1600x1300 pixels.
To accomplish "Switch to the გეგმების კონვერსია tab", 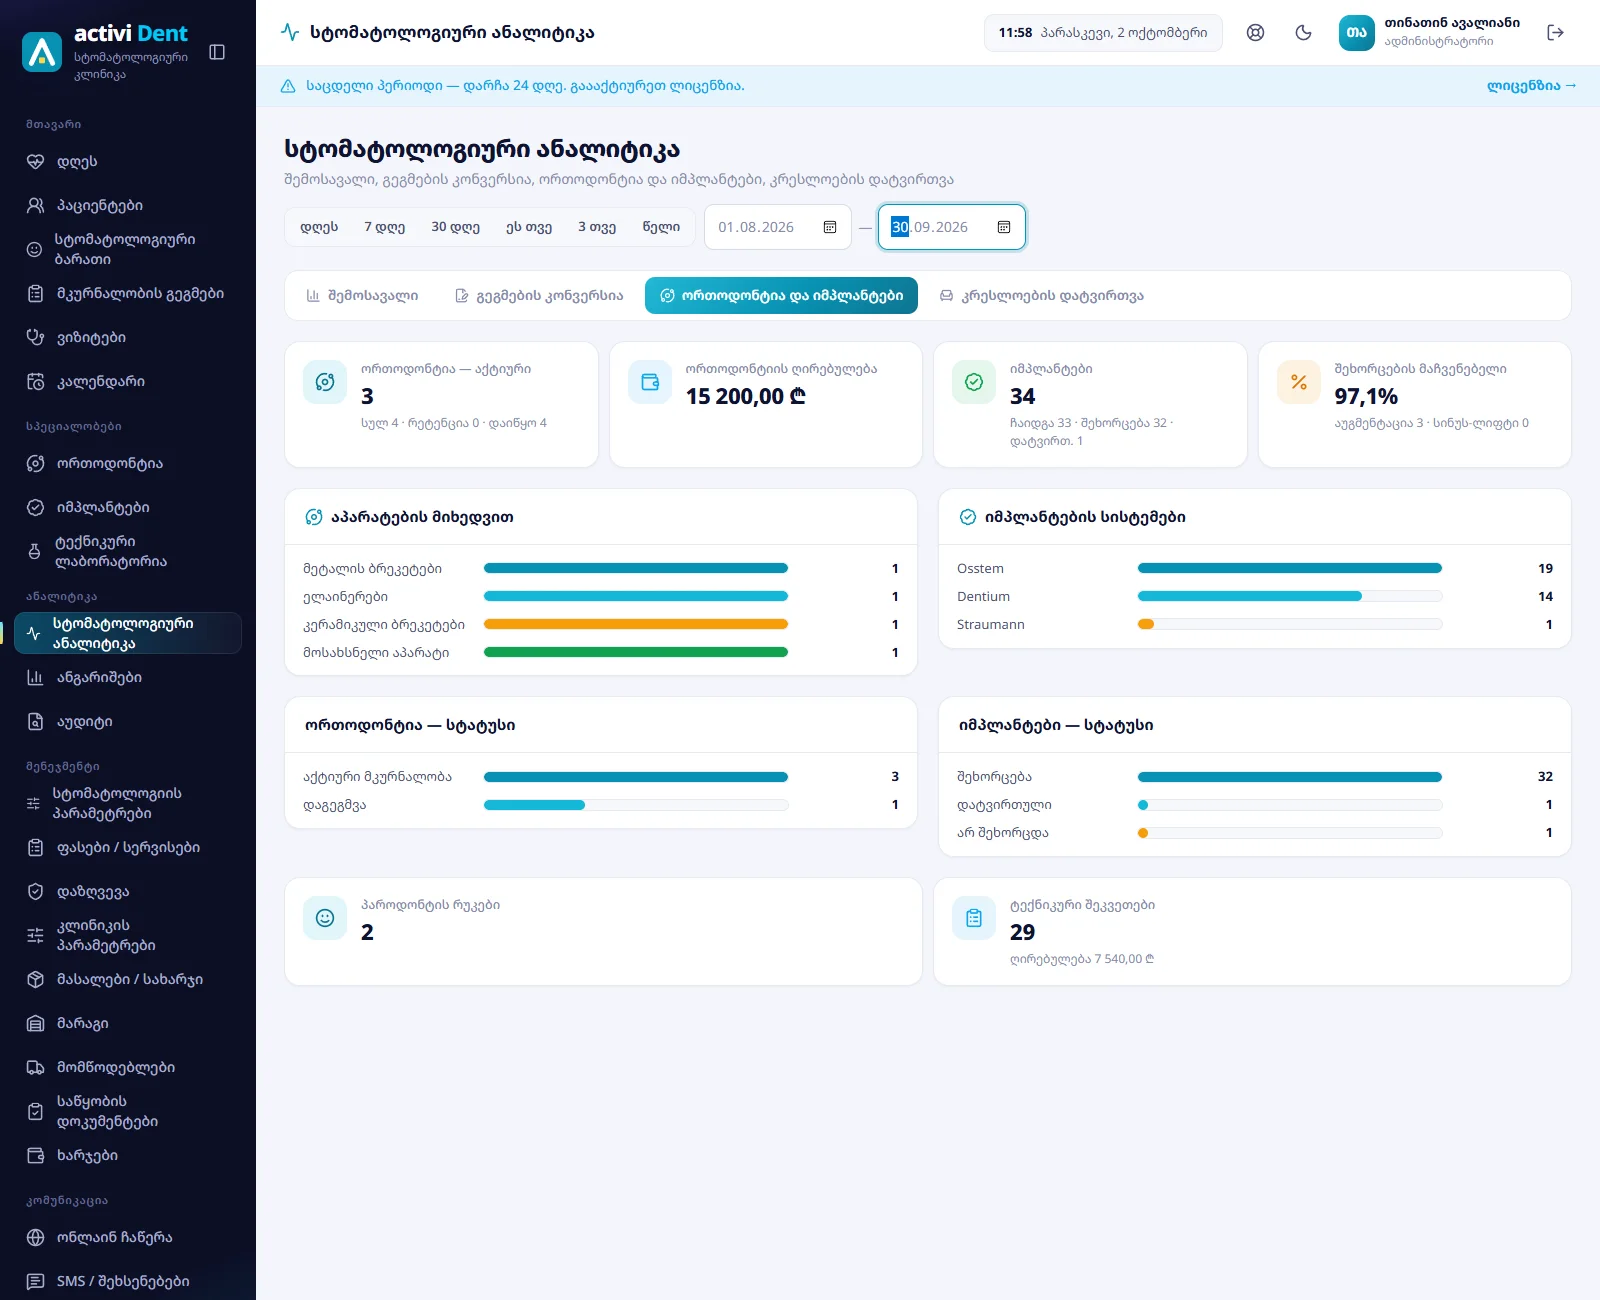I will [x=539, y=295].
